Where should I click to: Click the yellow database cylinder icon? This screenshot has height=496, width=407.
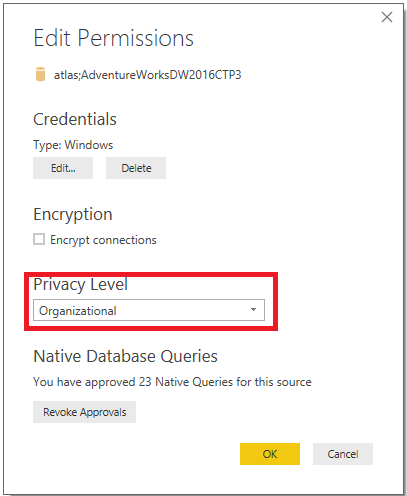click(40, 74)
